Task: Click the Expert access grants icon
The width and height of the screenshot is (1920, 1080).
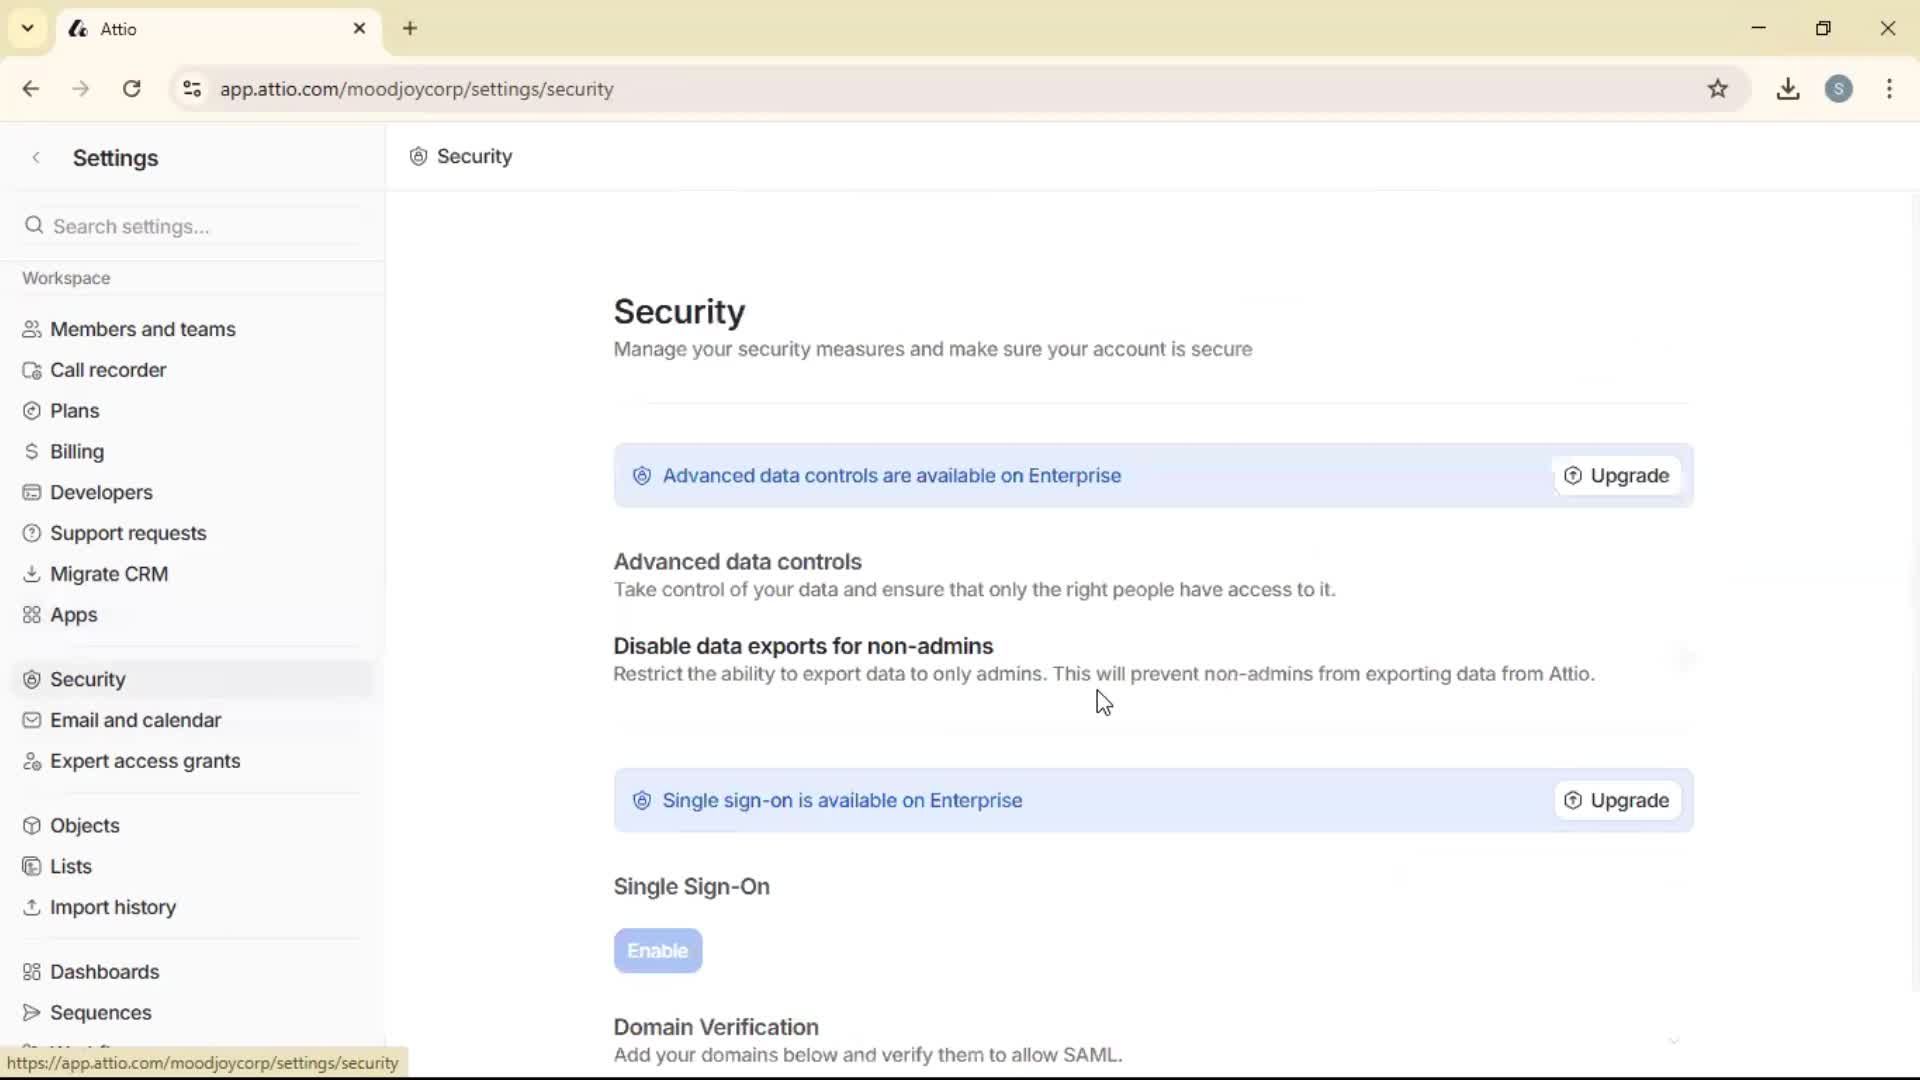Action: [x=32, y=761]
